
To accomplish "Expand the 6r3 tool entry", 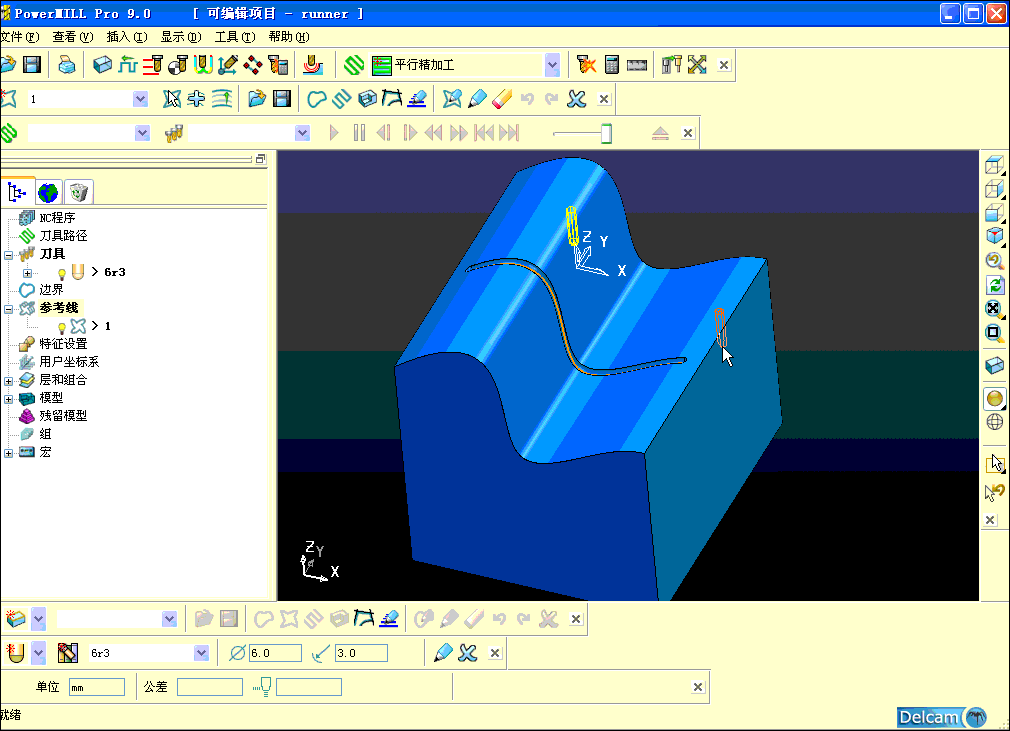I will coord(28,273).
